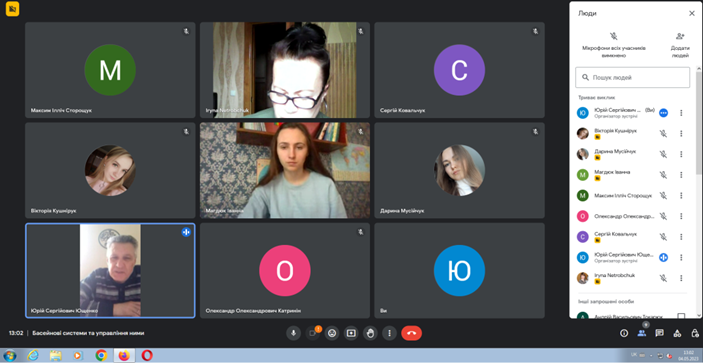This screenshot has width=703, height=363.
Task: Open Internet Explorer from the taskbar
Action: 33,356
